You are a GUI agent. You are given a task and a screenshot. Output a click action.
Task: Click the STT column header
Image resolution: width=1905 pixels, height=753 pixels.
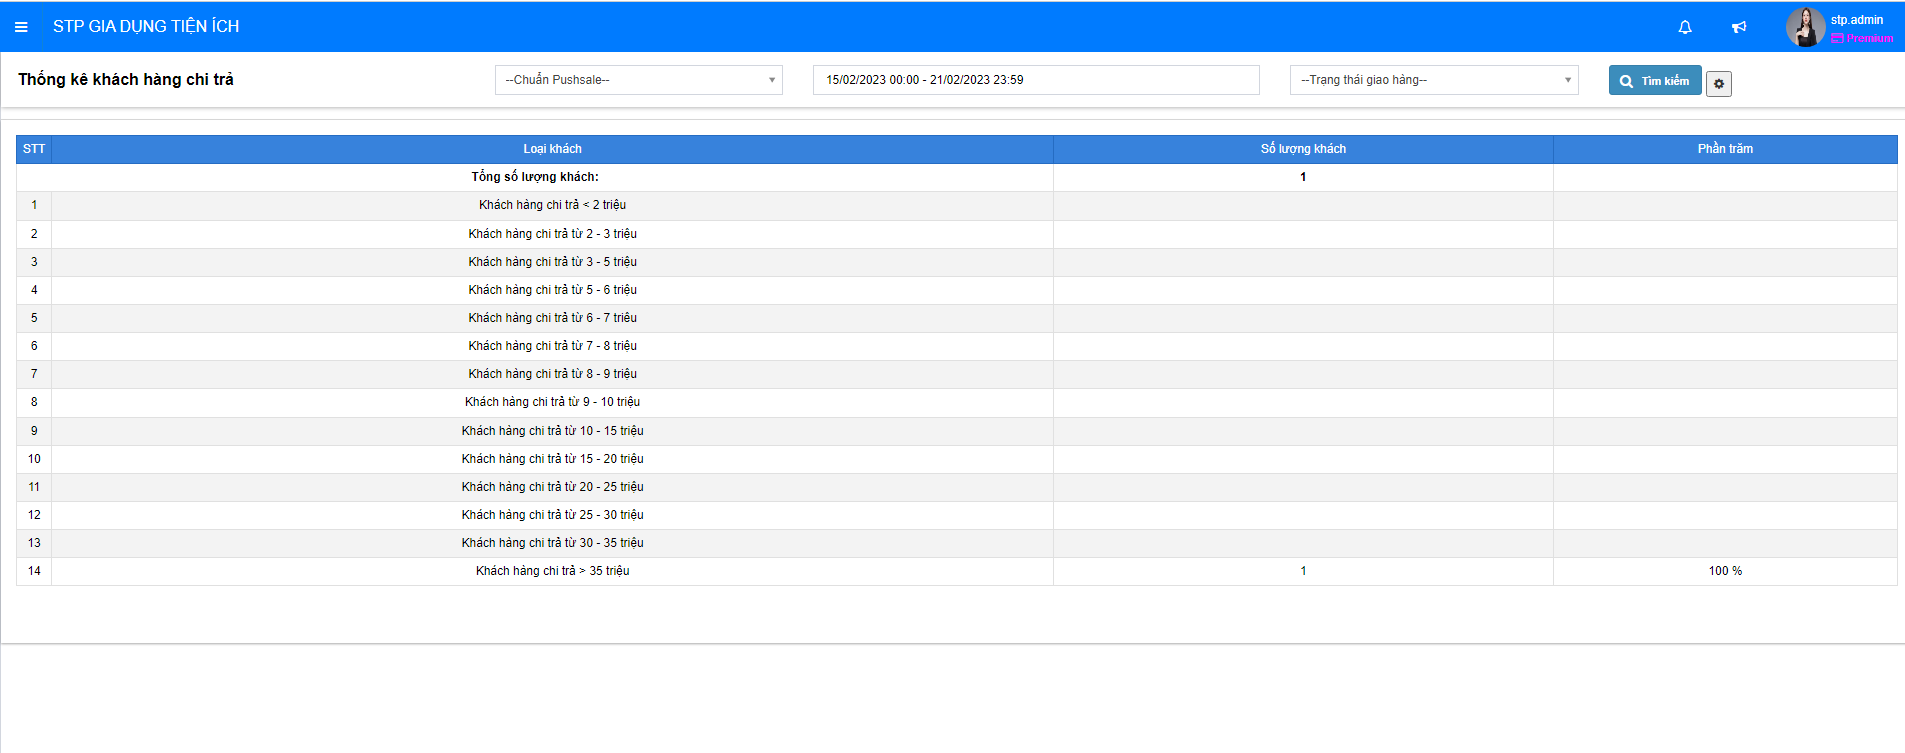point(34,149)
